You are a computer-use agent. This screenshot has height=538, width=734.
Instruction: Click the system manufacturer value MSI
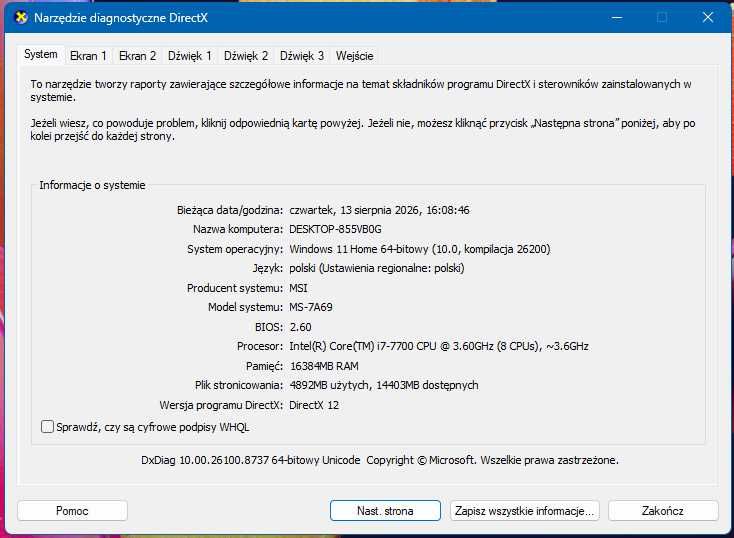coord(298,288)
